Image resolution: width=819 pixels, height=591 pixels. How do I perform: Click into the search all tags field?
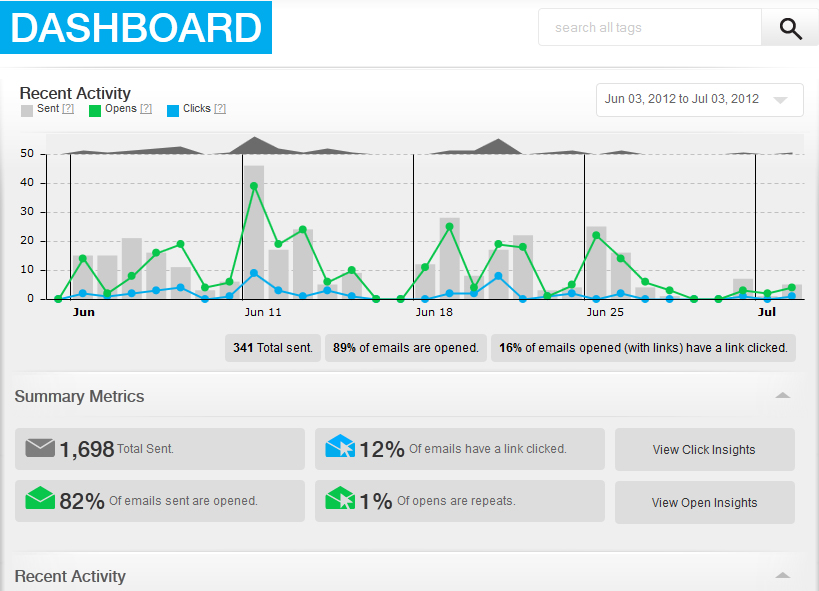point(650,28)
